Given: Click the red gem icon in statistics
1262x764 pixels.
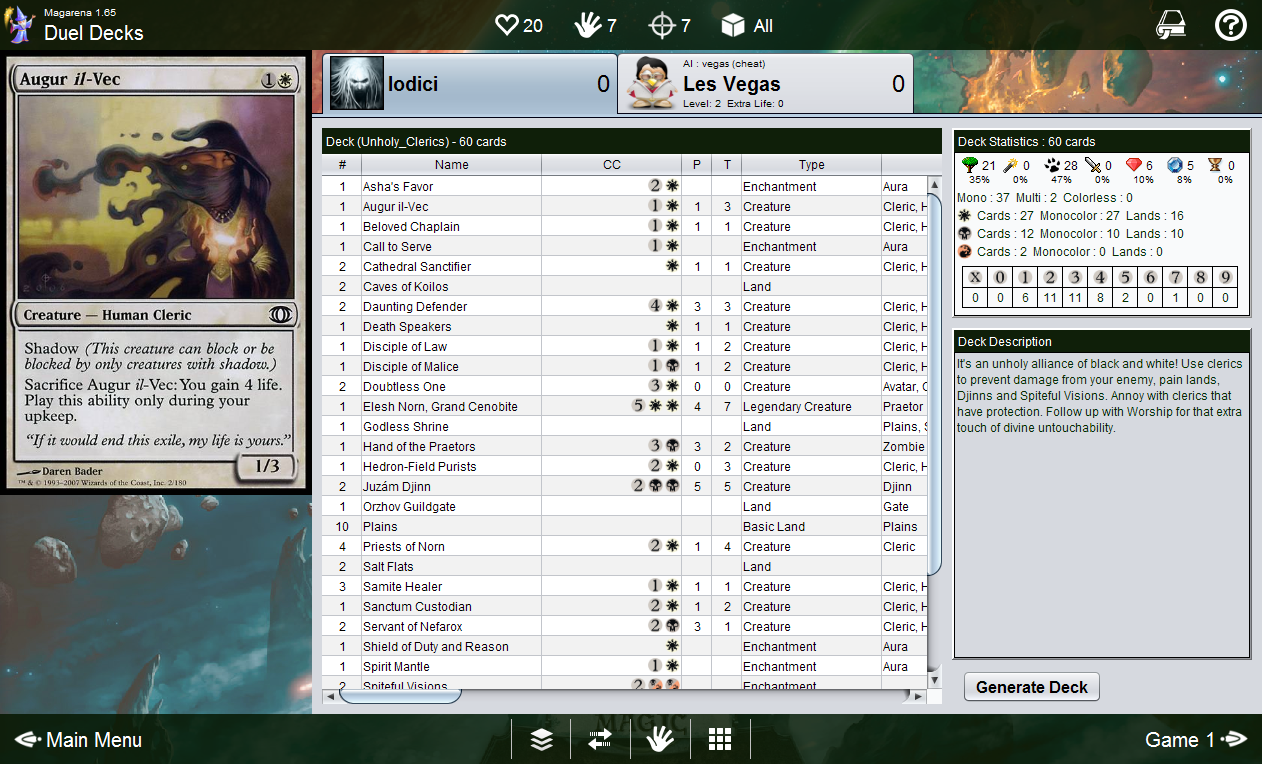Looking at the screenshot, I should [x=1133, y=165].
